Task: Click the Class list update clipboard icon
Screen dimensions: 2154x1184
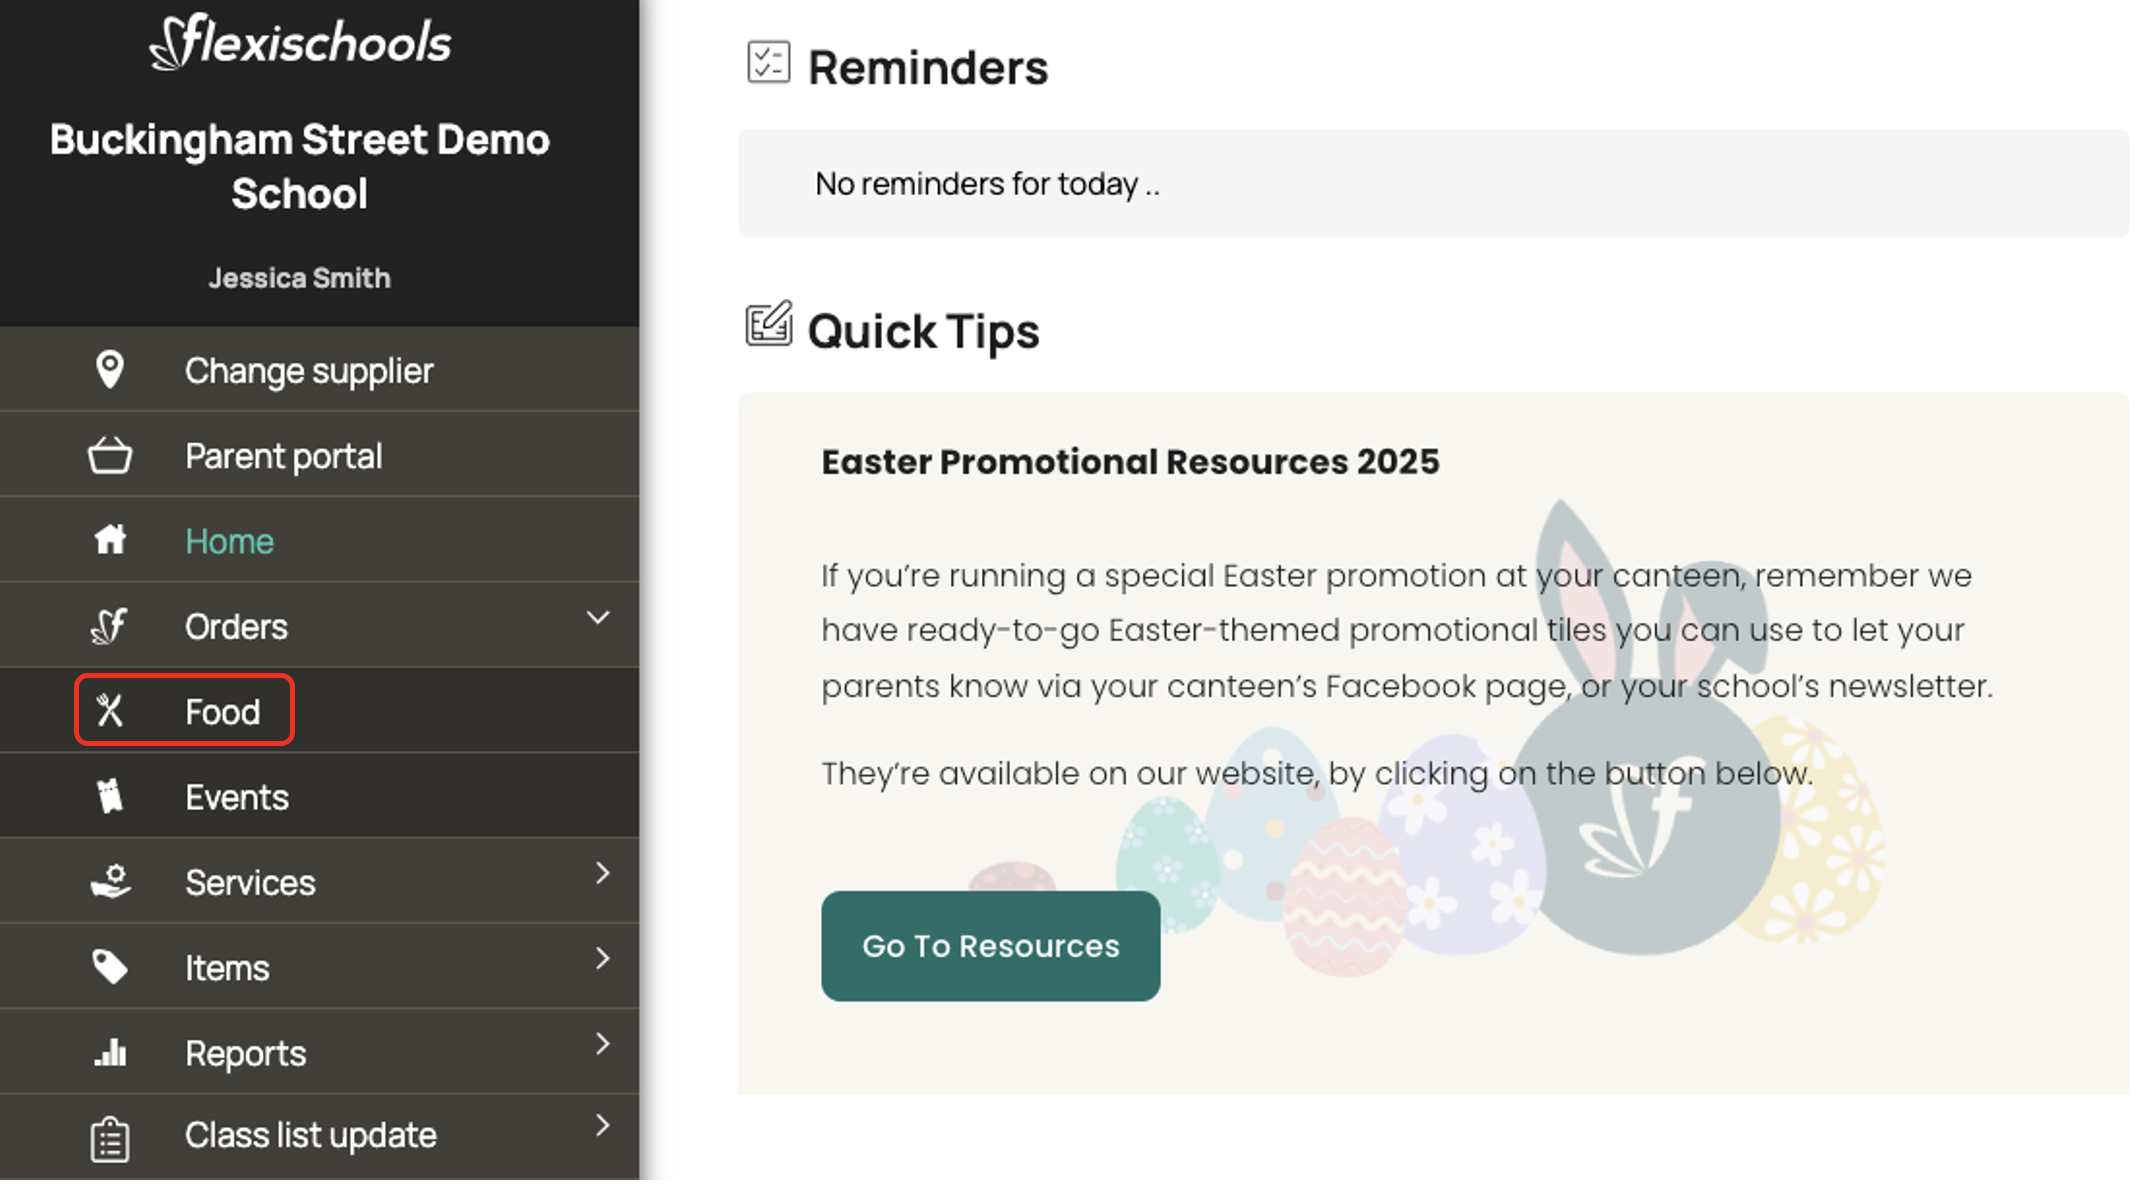Action: tap(110, 1138)
